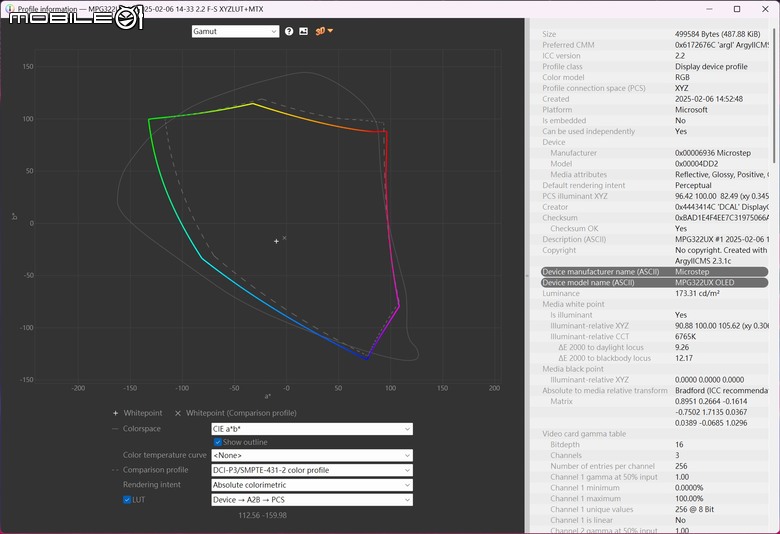This screenshot has width=780, height=534.
Task: Click the vertical scrollbar in info panel
Action: [x=774, y=95]
